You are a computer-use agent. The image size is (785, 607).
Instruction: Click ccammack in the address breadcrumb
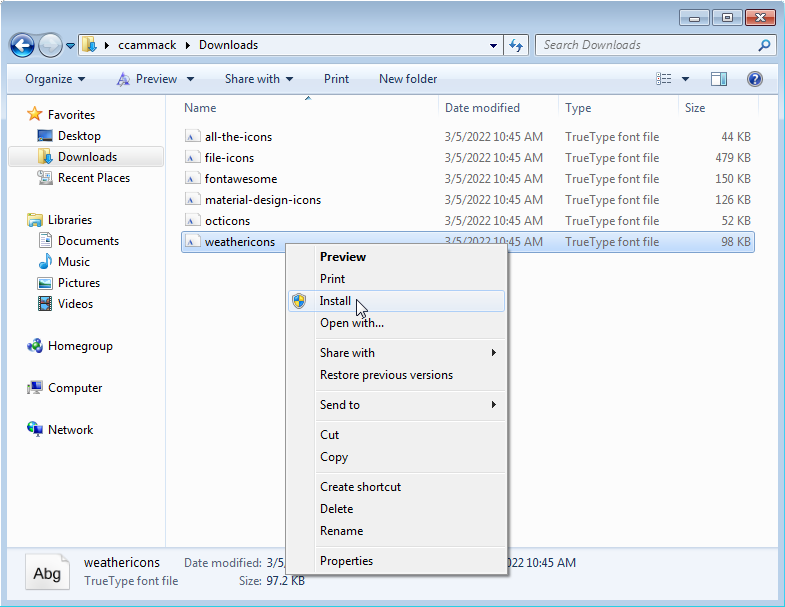pos(147,45)
